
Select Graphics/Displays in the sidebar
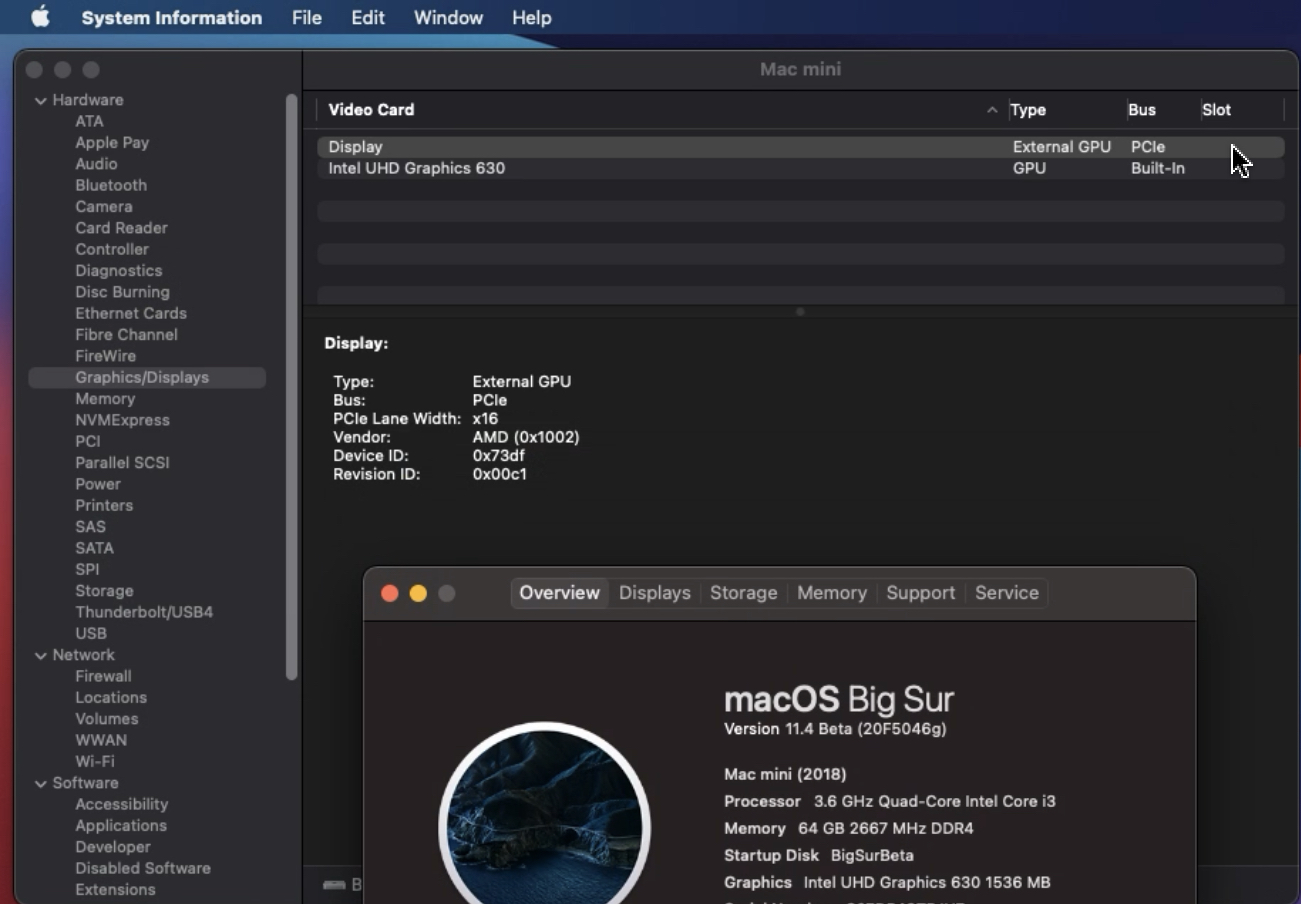147,377
